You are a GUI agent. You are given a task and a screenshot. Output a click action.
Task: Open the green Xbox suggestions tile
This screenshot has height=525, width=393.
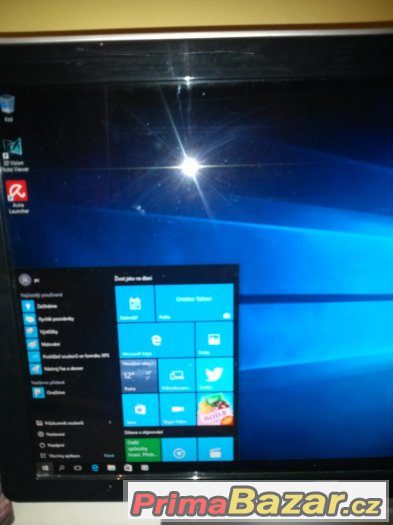(143, 450)
